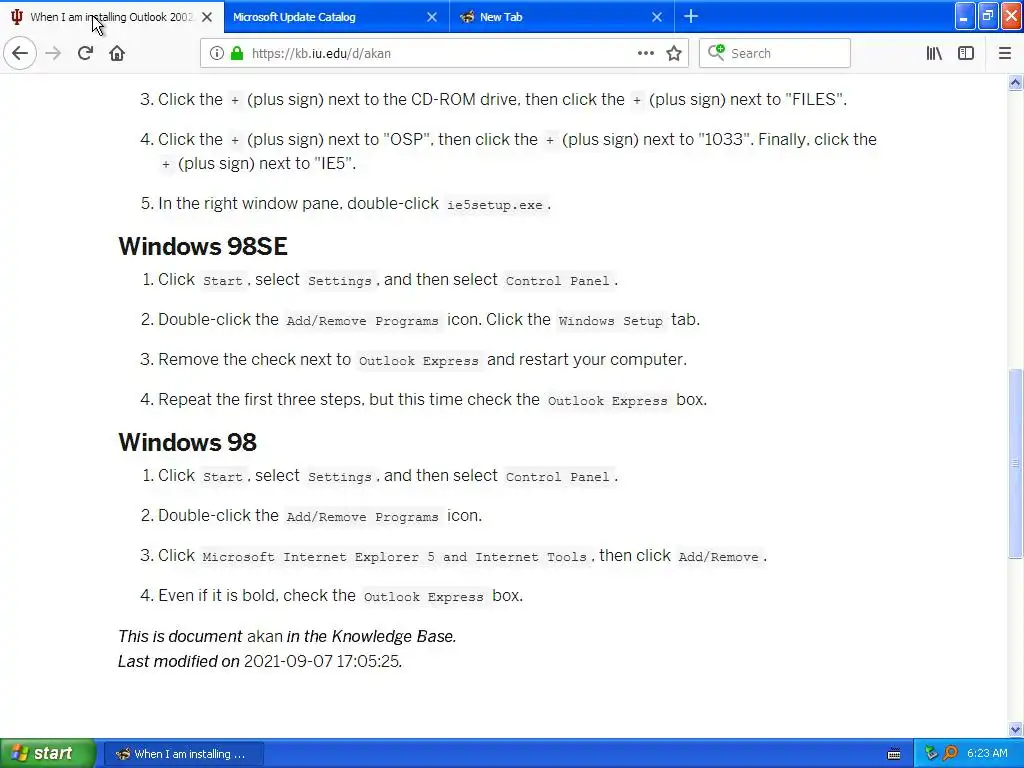Viewport: 1024px width, 768px height.
Task: Show site information icon in address bar
Action: 216,54
